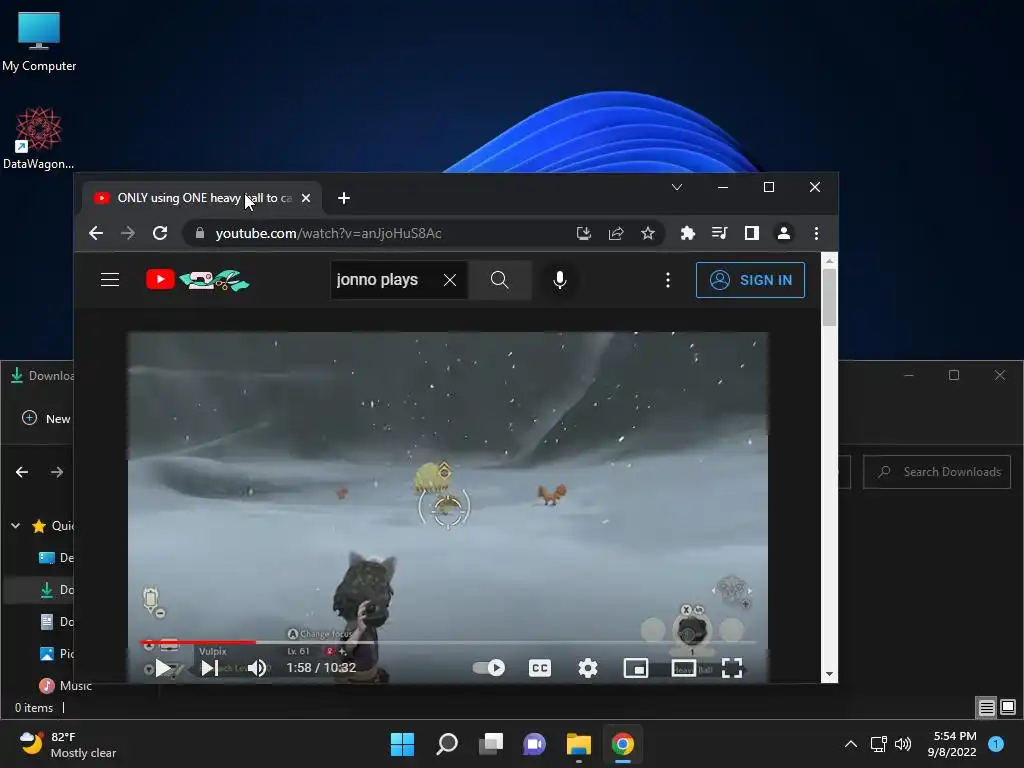Open the DataWagon desktop shortcut

39,138
